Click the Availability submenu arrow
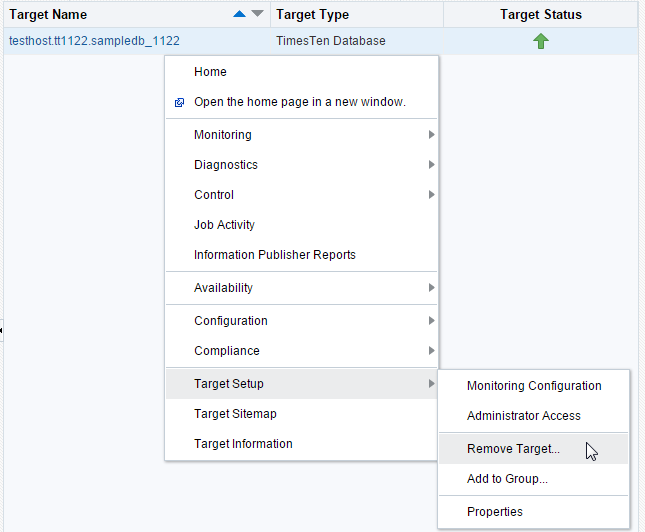The image size is (645, 532). 431,288
